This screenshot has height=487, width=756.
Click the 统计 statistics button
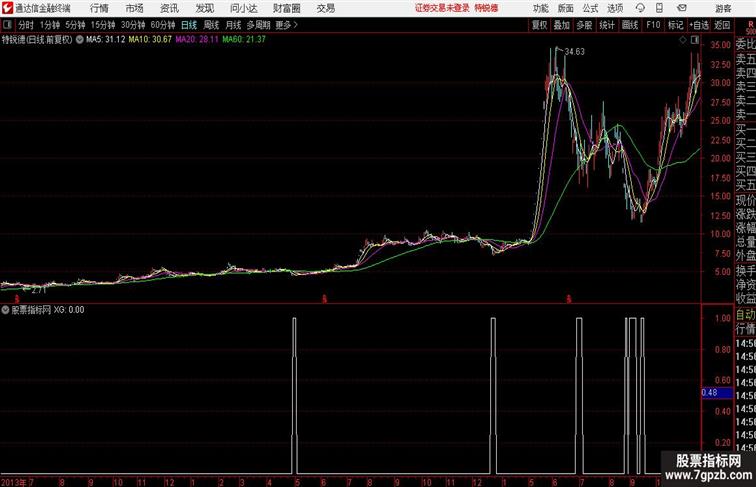(x=607, y=25)
